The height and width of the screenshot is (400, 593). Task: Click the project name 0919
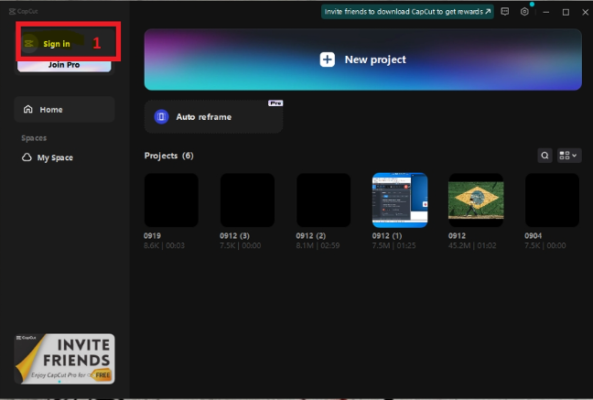point(152,236)
